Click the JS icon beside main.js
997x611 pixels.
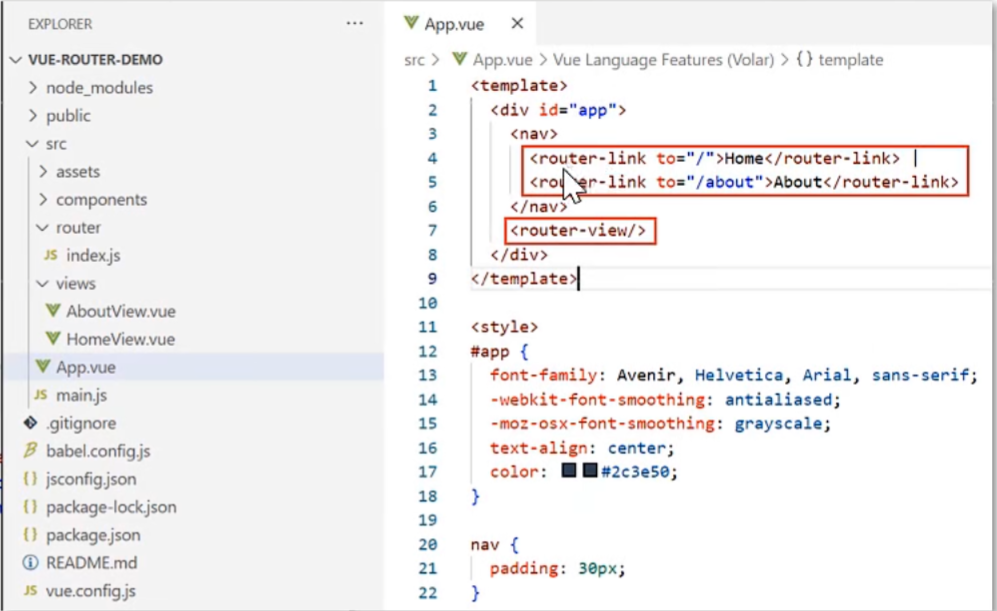pyautogui.click(x=41, y=395)
